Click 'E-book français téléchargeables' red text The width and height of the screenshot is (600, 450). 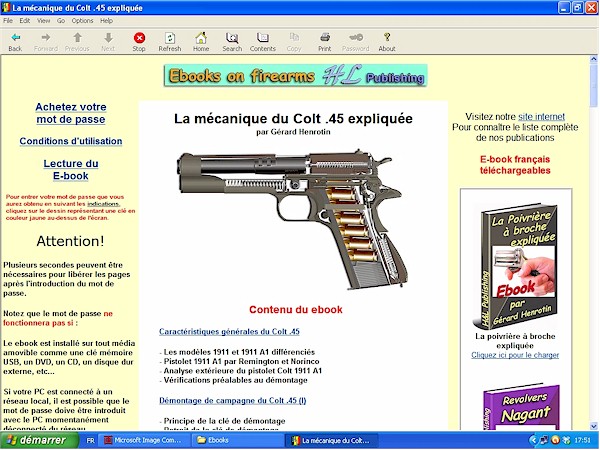[515, 165]
